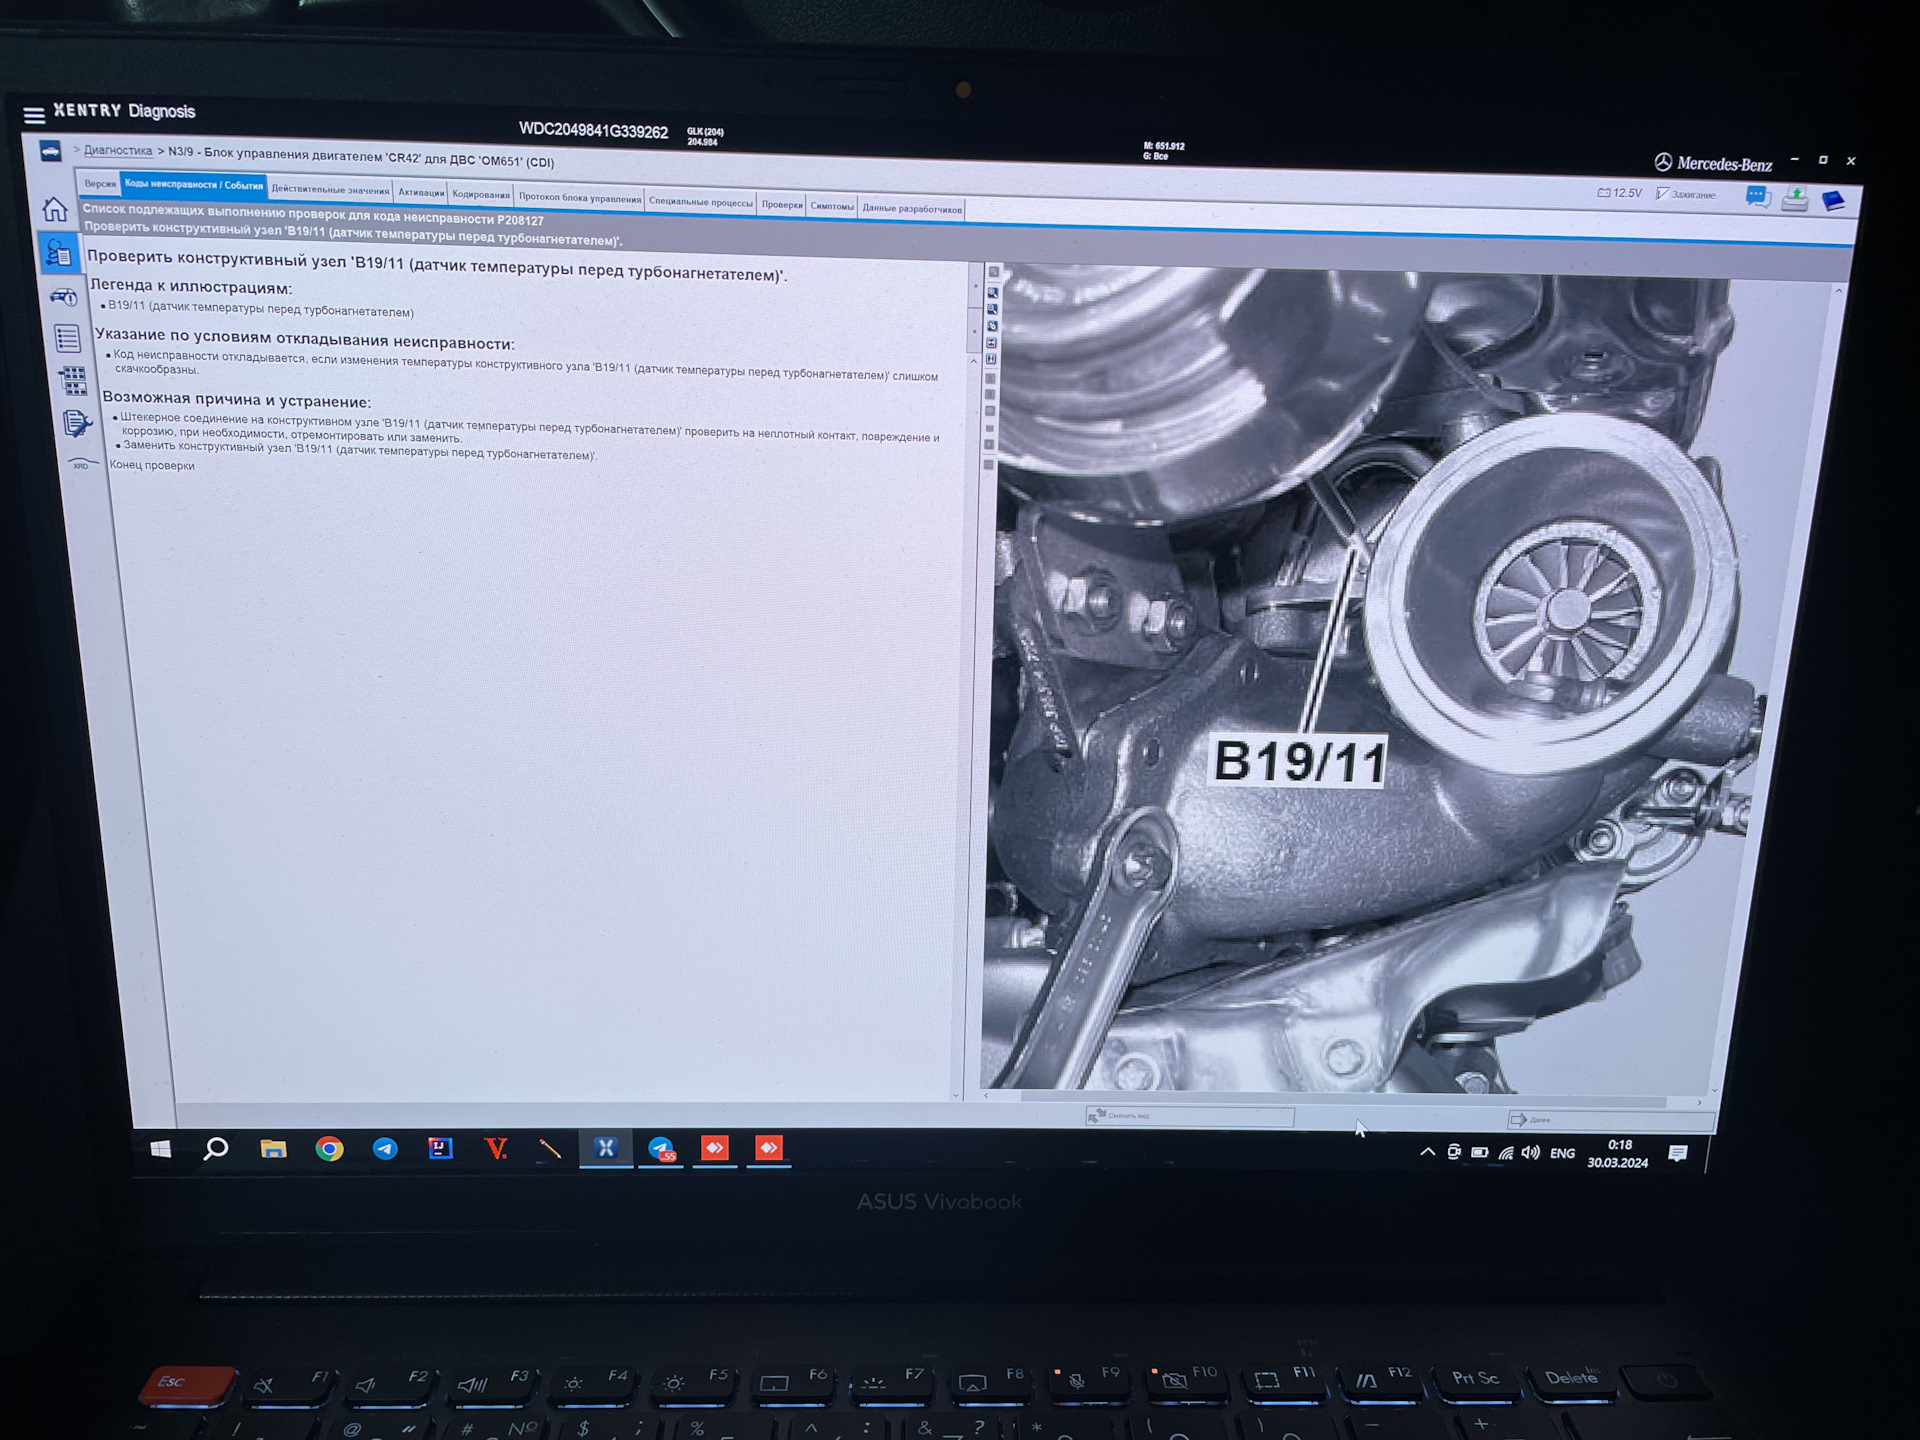The height and width of the screenshot is (1440, 1920).
Task: Switch to the Проверки tab
Action: click(782, 205)
